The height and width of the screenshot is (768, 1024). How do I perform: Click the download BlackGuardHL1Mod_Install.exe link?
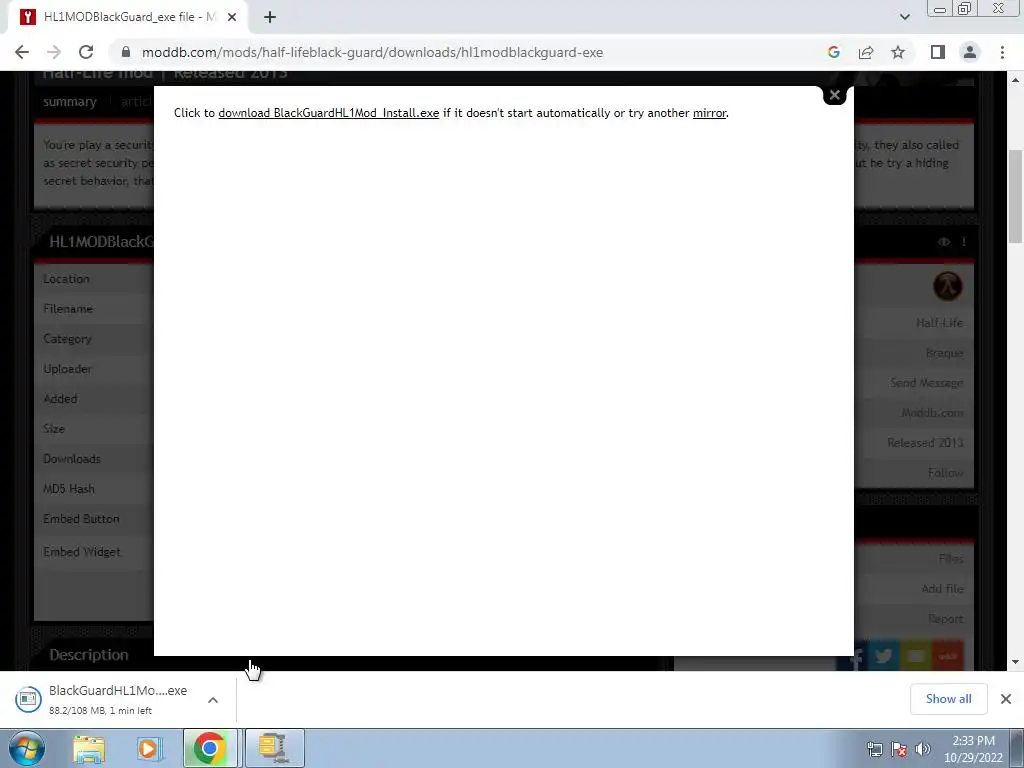click(x=328, y=113)
